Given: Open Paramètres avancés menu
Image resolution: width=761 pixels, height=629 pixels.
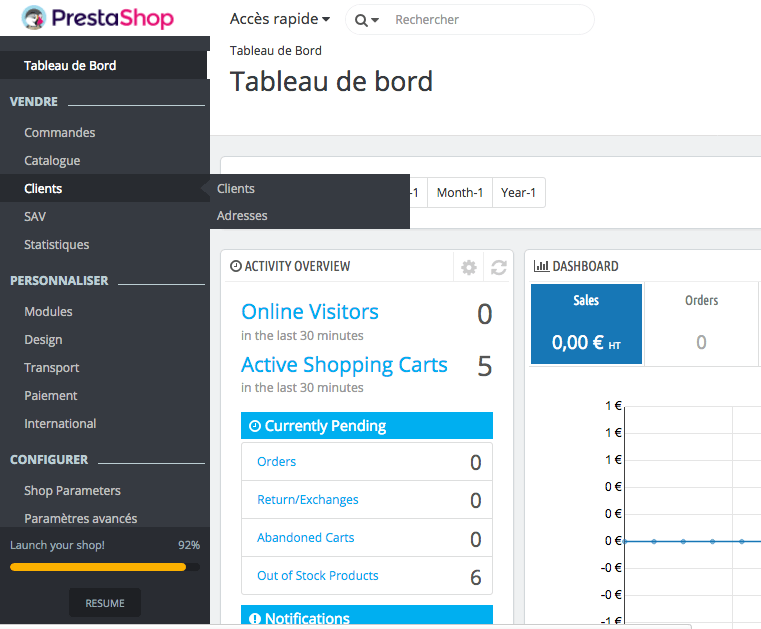Looking at the screenshot, I should [81, 518].
